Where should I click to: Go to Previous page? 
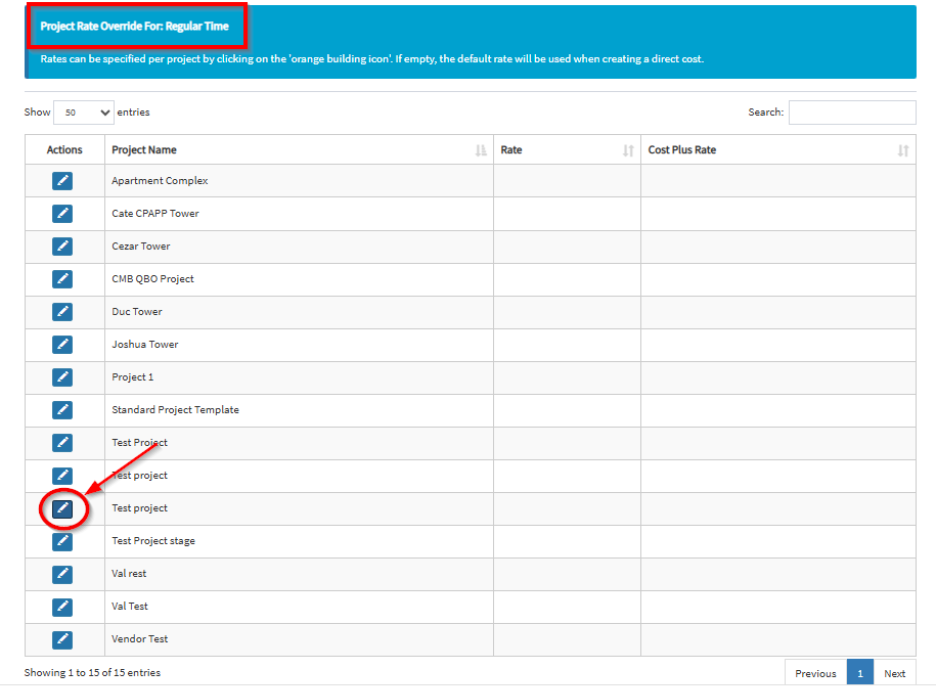click(815, 673)
